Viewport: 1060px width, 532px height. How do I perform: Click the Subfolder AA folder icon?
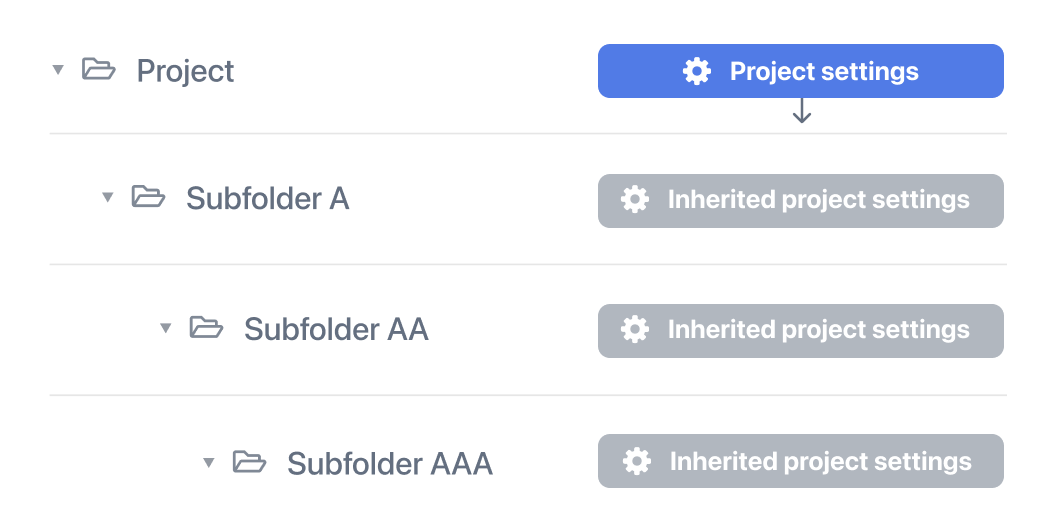[206, 327]
